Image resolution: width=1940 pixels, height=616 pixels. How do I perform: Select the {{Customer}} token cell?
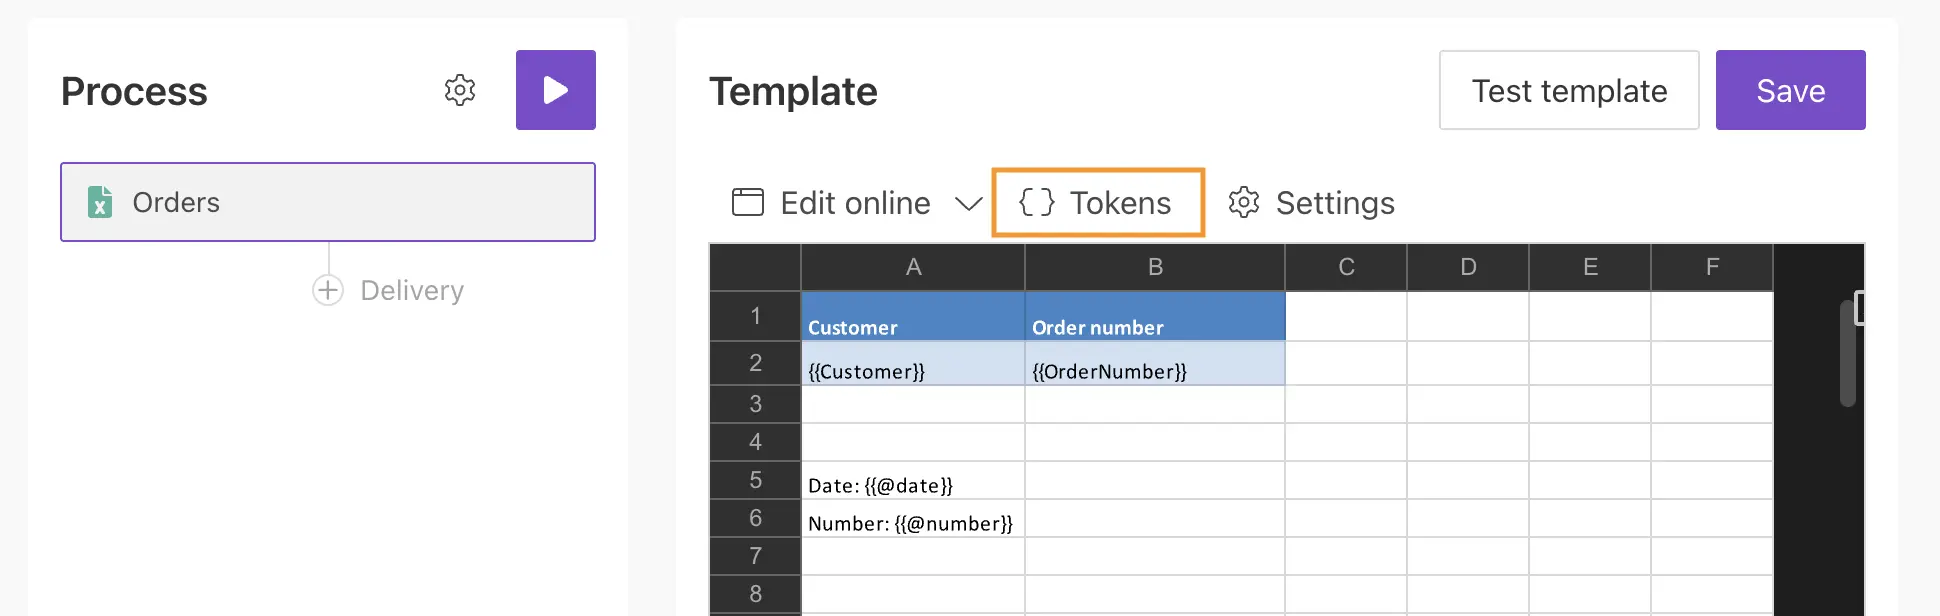pyautogui.click(x=913, y=363)
